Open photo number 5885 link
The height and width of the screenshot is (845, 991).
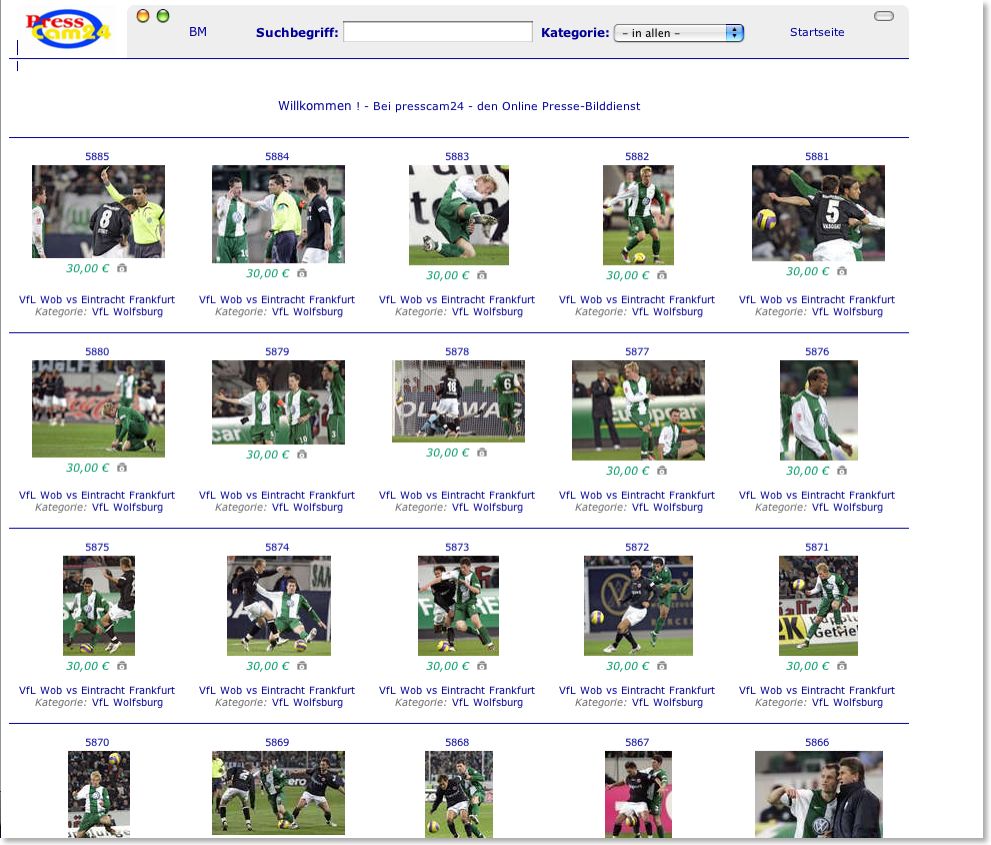(x=97, y=156)
